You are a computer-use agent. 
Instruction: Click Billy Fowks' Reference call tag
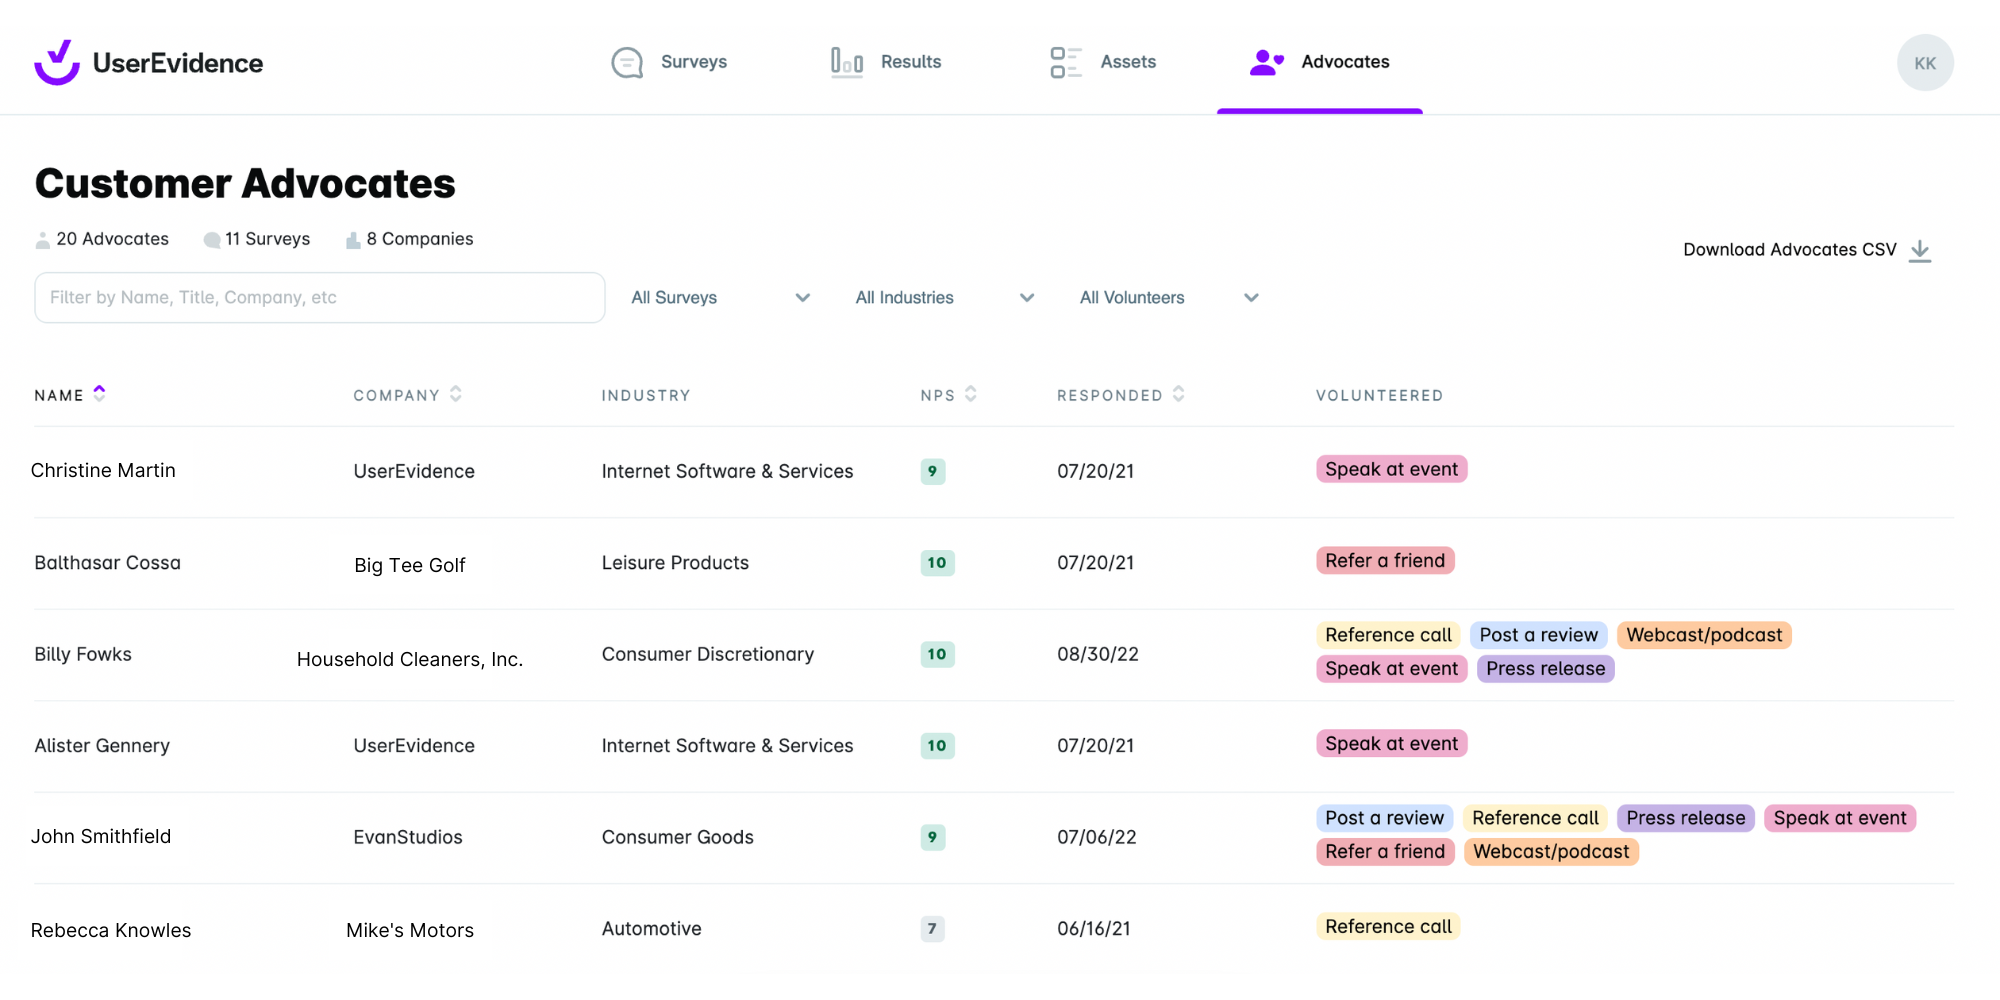(1388, 636)
